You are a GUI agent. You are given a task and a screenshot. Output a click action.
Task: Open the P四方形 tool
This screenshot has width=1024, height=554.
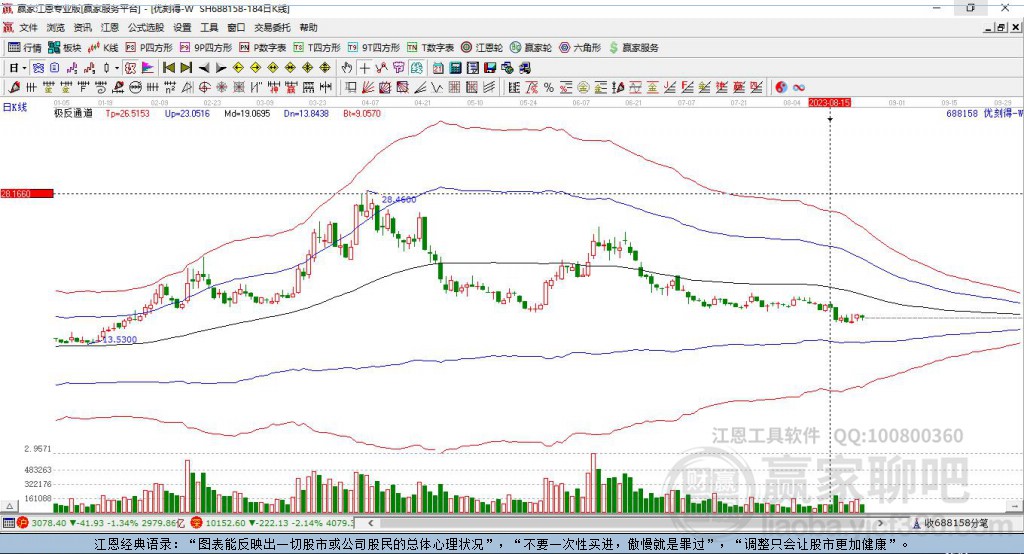[x=149, y=48]
